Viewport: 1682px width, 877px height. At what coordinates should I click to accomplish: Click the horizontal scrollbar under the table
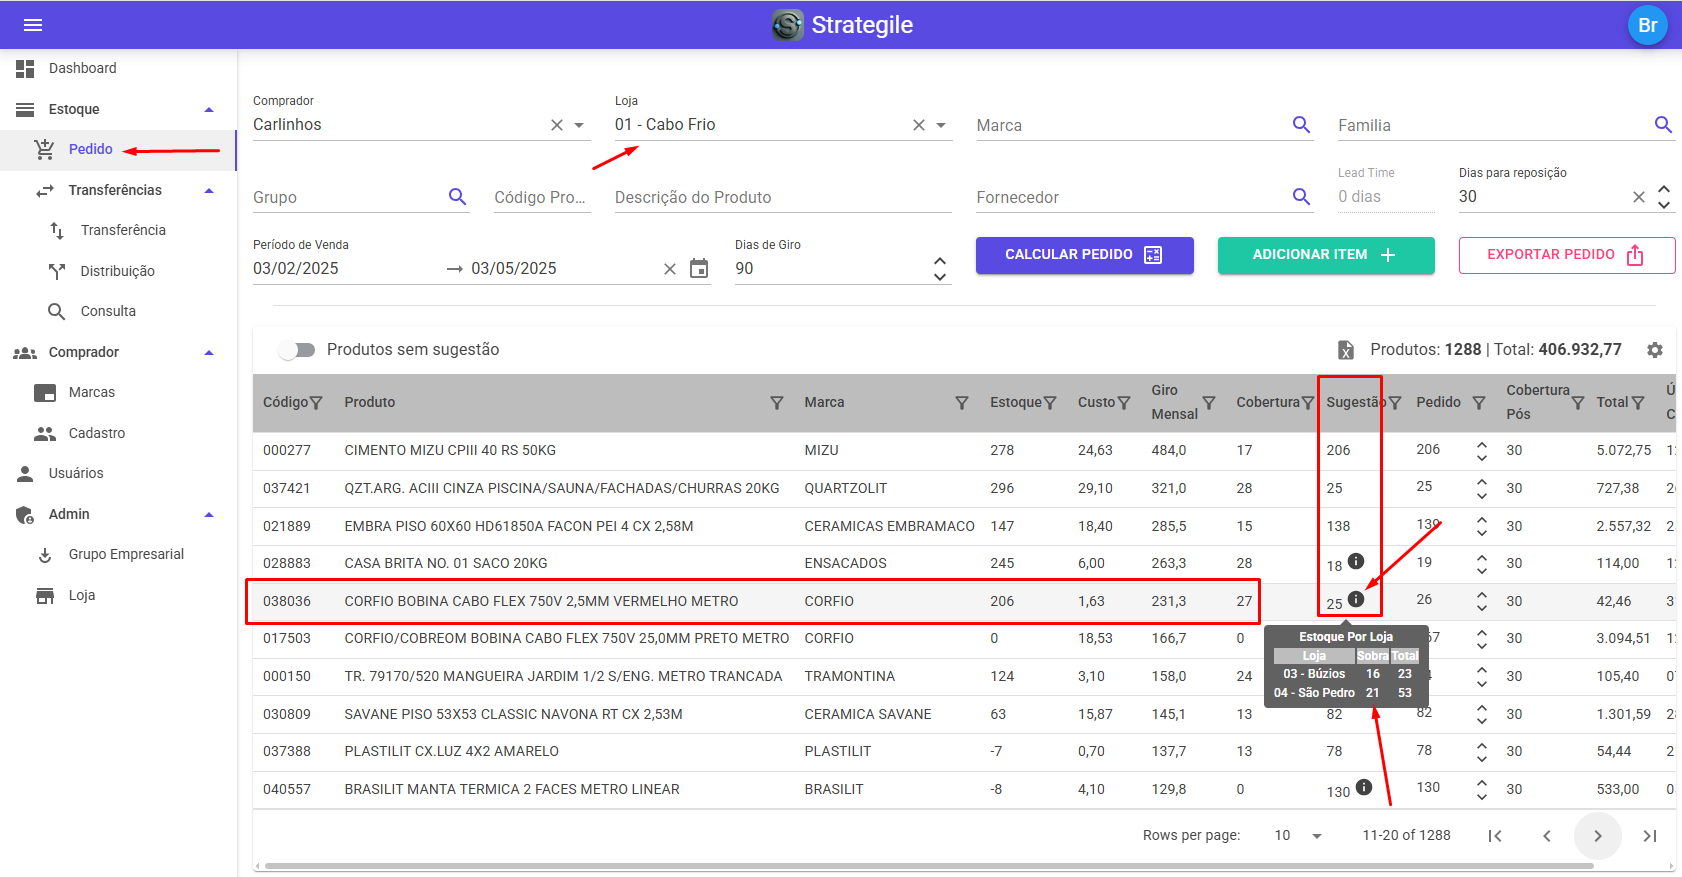[928, 866]
